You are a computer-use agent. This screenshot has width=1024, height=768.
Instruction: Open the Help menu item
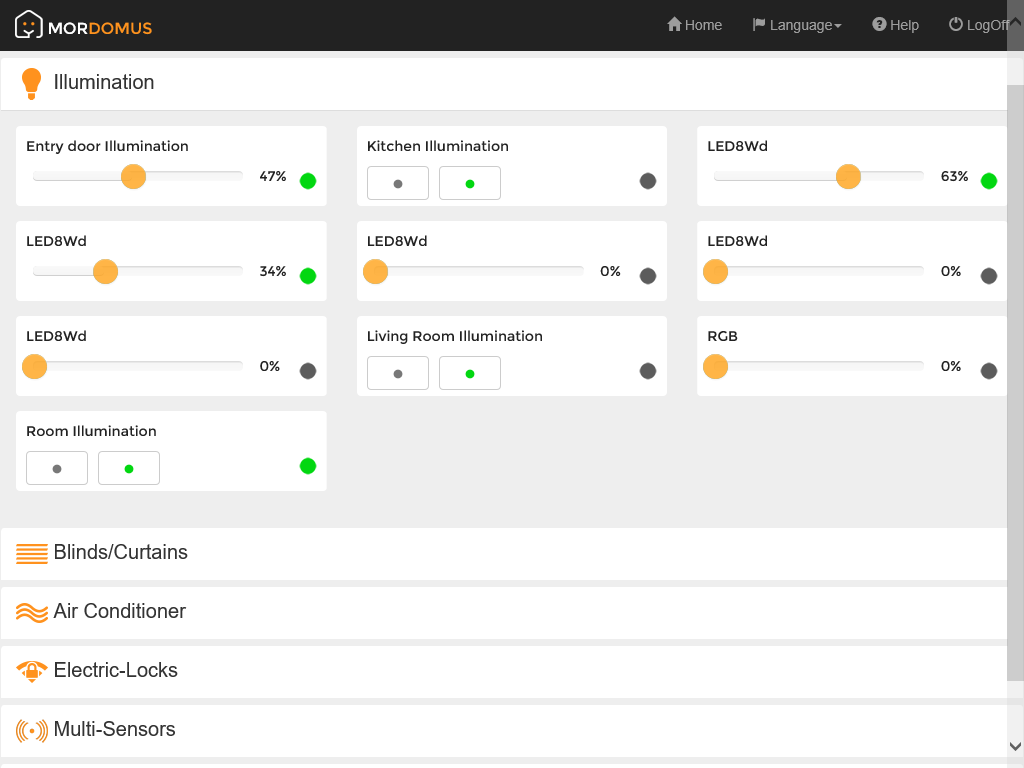pyautogui.click(x=895, y=25)
